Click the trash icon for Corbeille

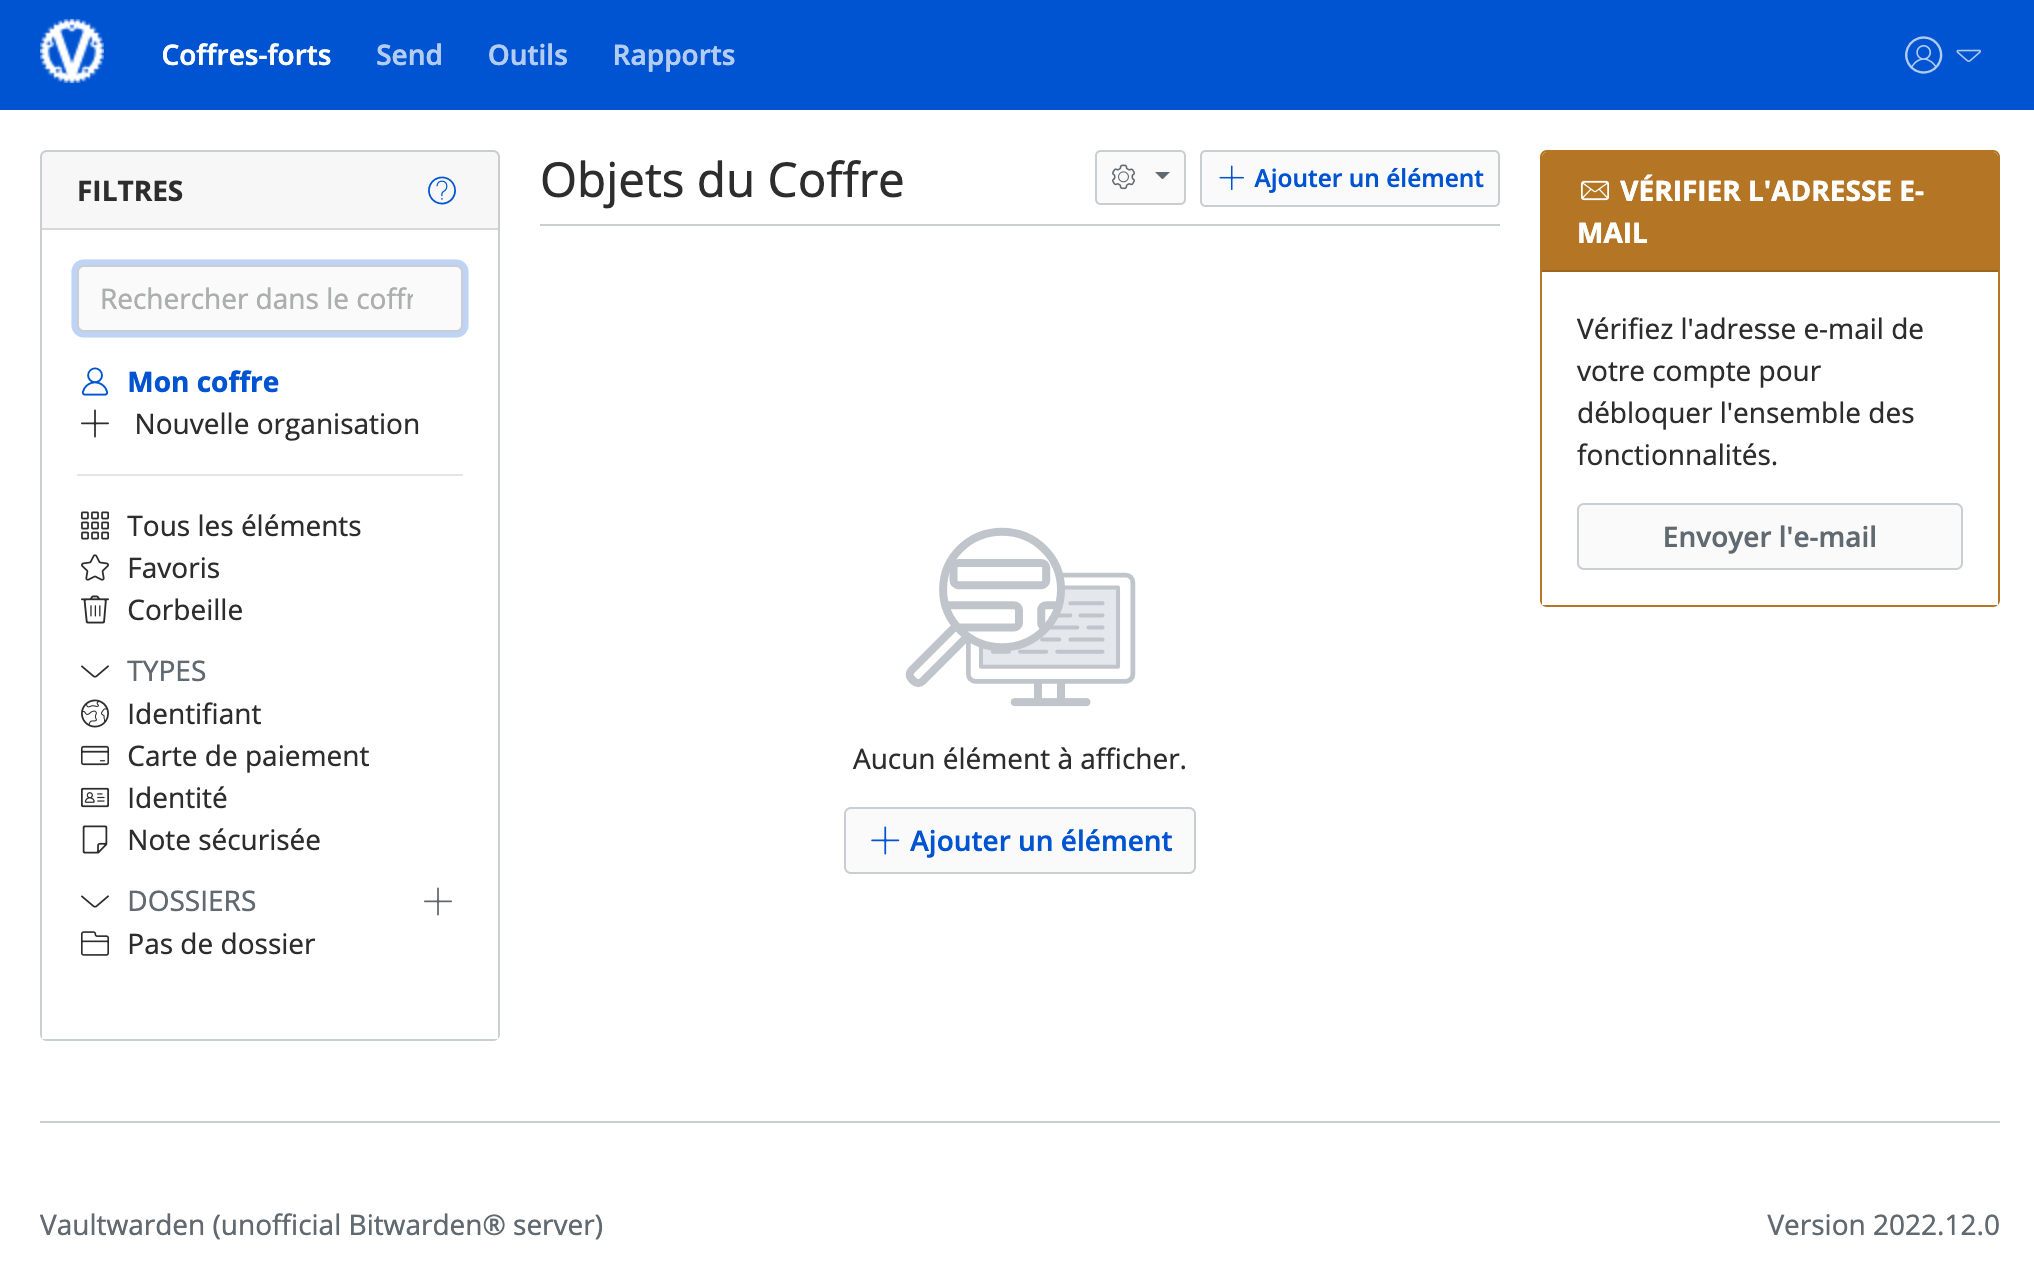(95, 610)
